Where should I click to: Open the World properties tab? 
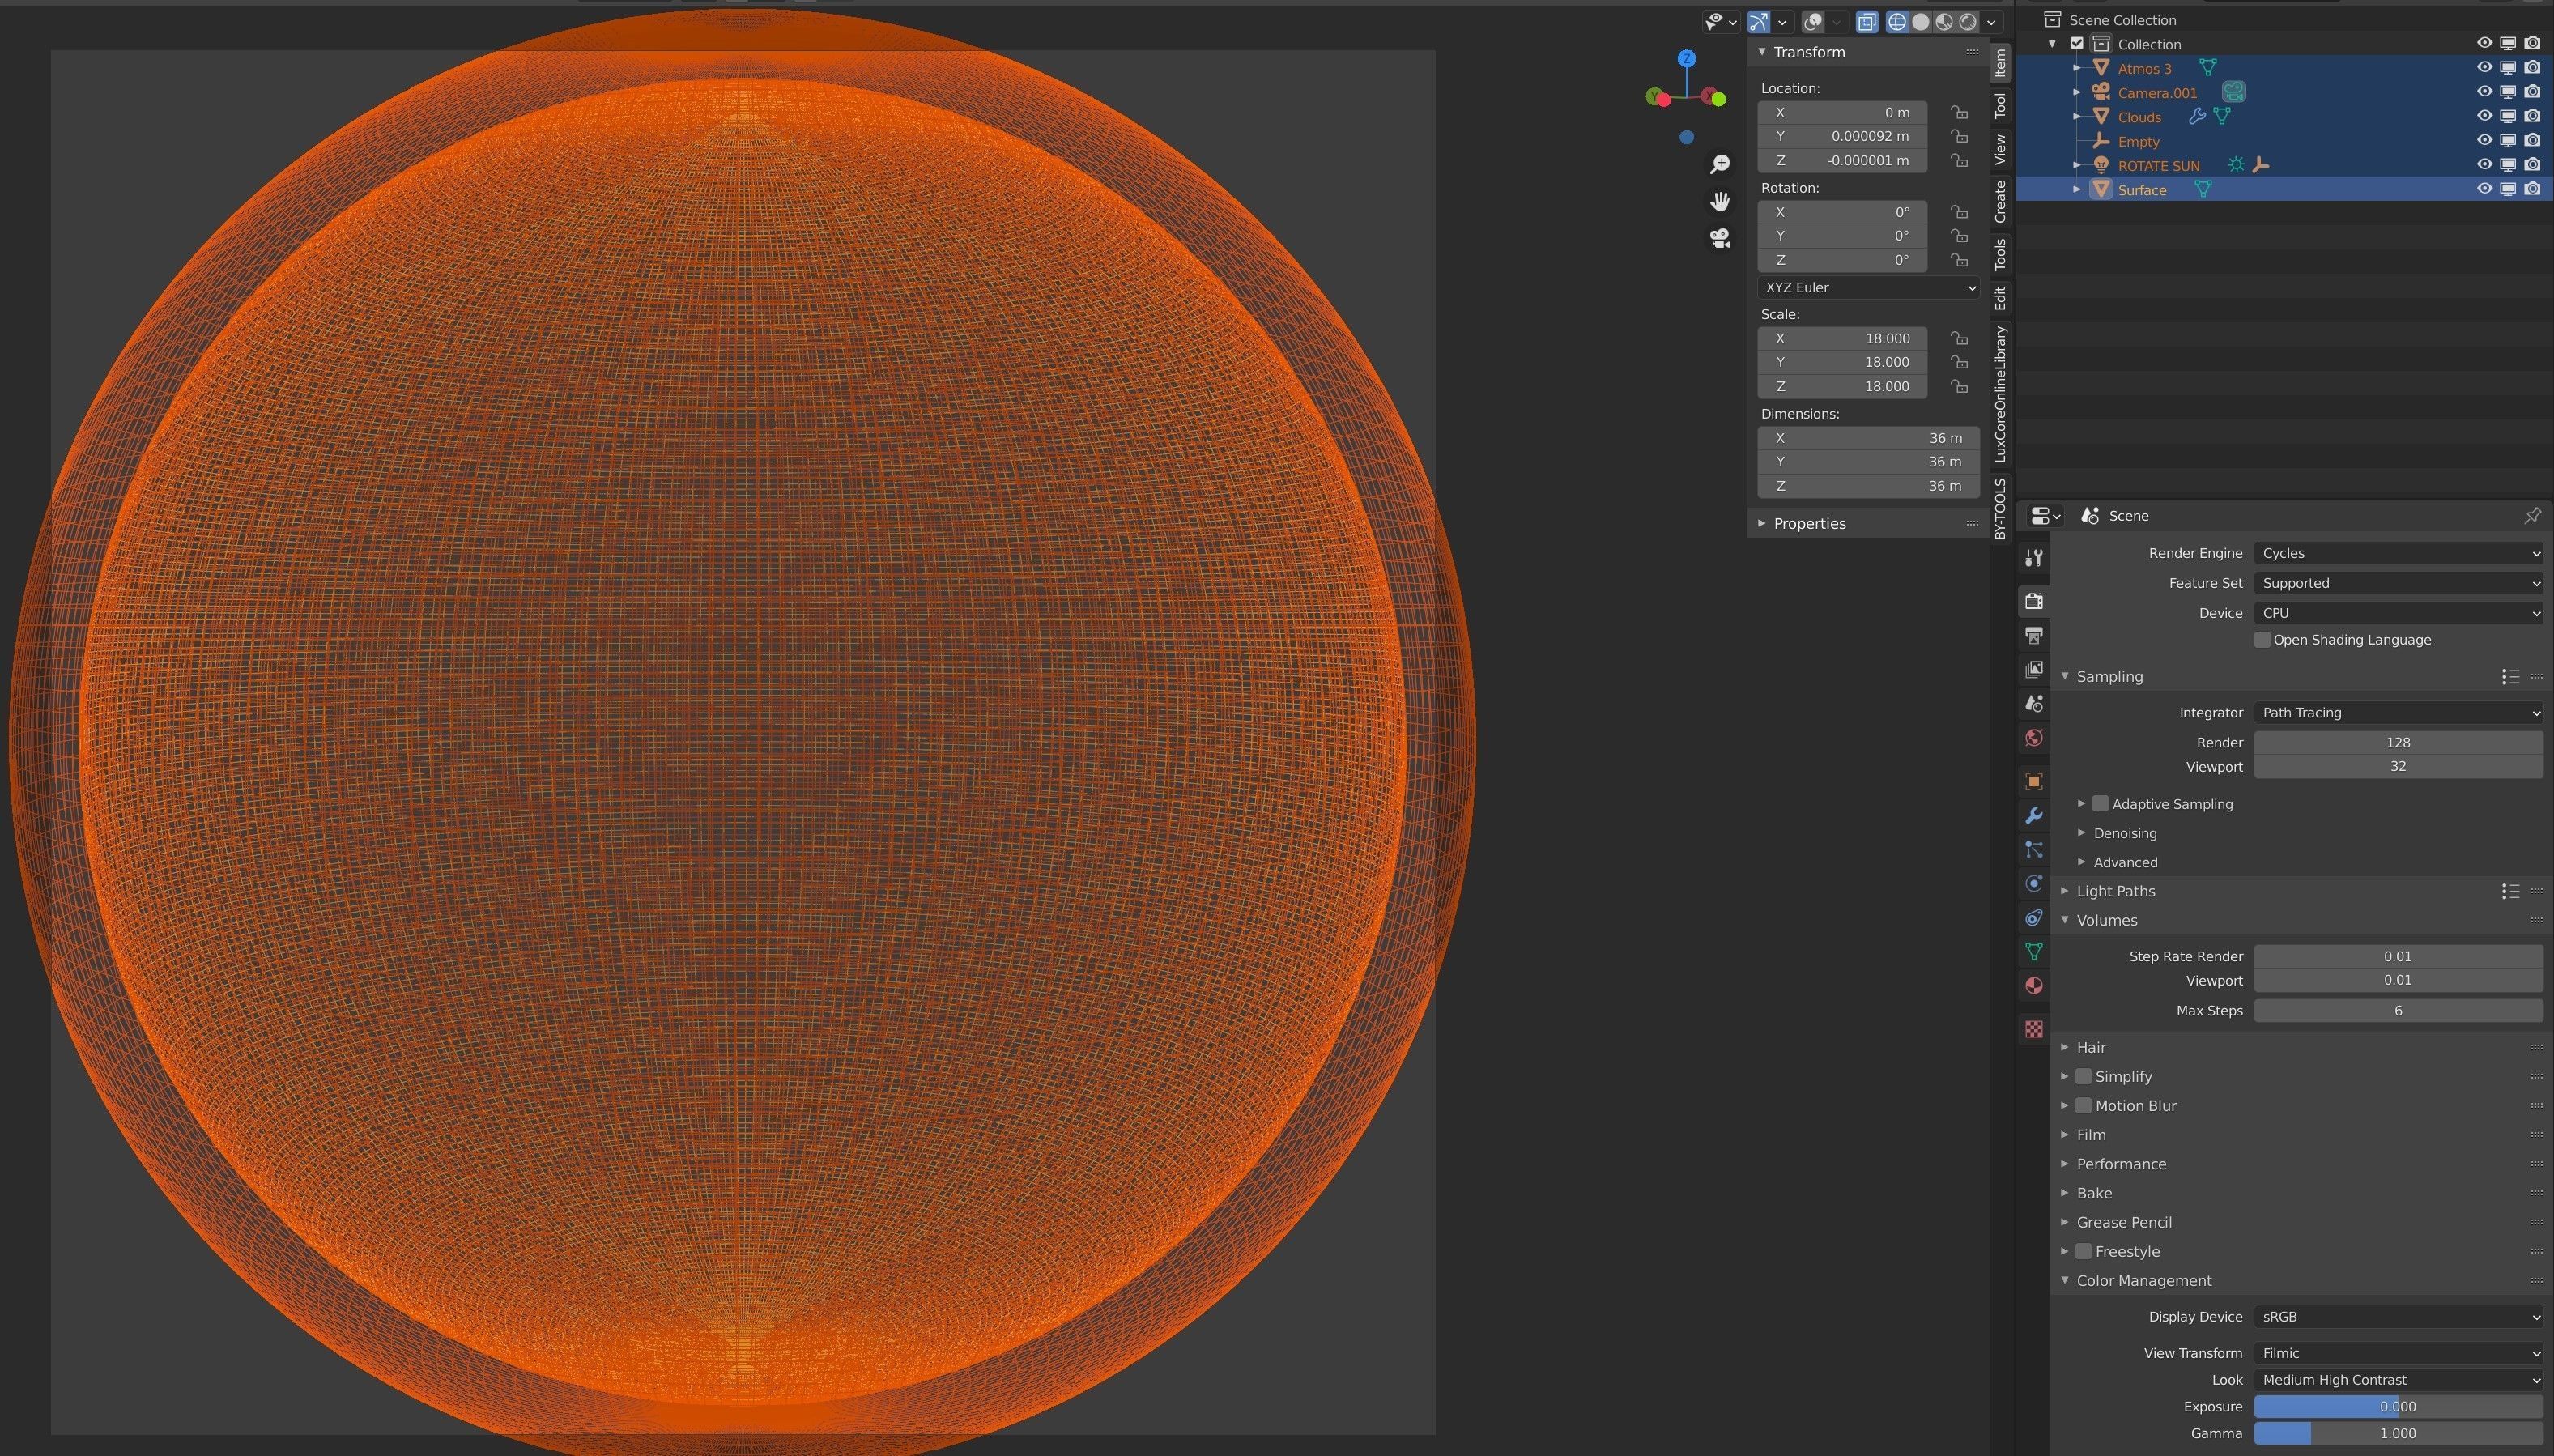(2033, 738)
